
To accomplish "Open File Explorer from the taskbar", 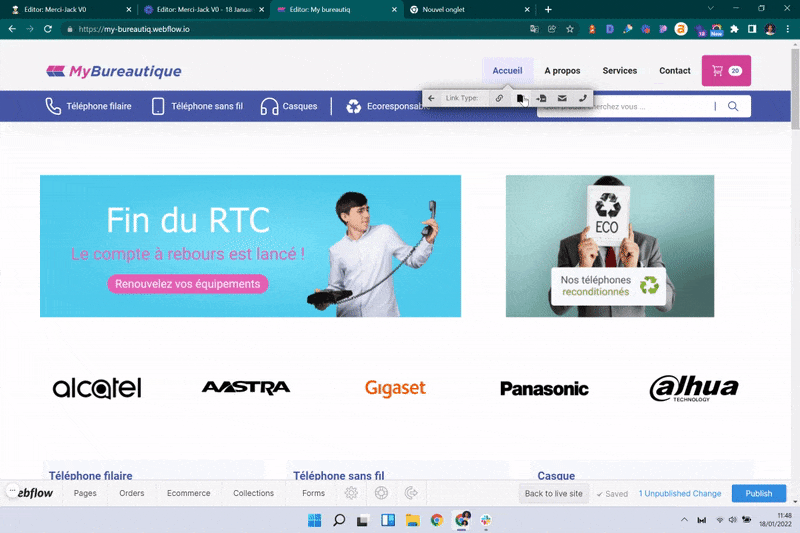I will 412,520.
